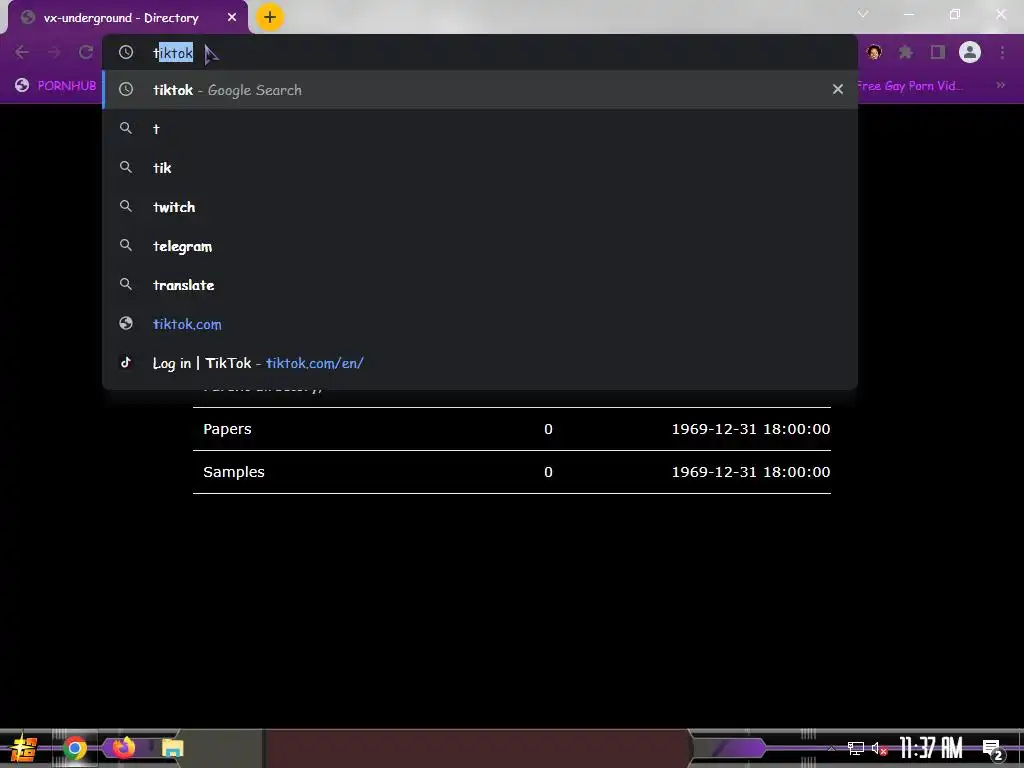Open the tiktok.com URL suggestion
This screenshot has height=768, width=1024.
click(480, 324)
